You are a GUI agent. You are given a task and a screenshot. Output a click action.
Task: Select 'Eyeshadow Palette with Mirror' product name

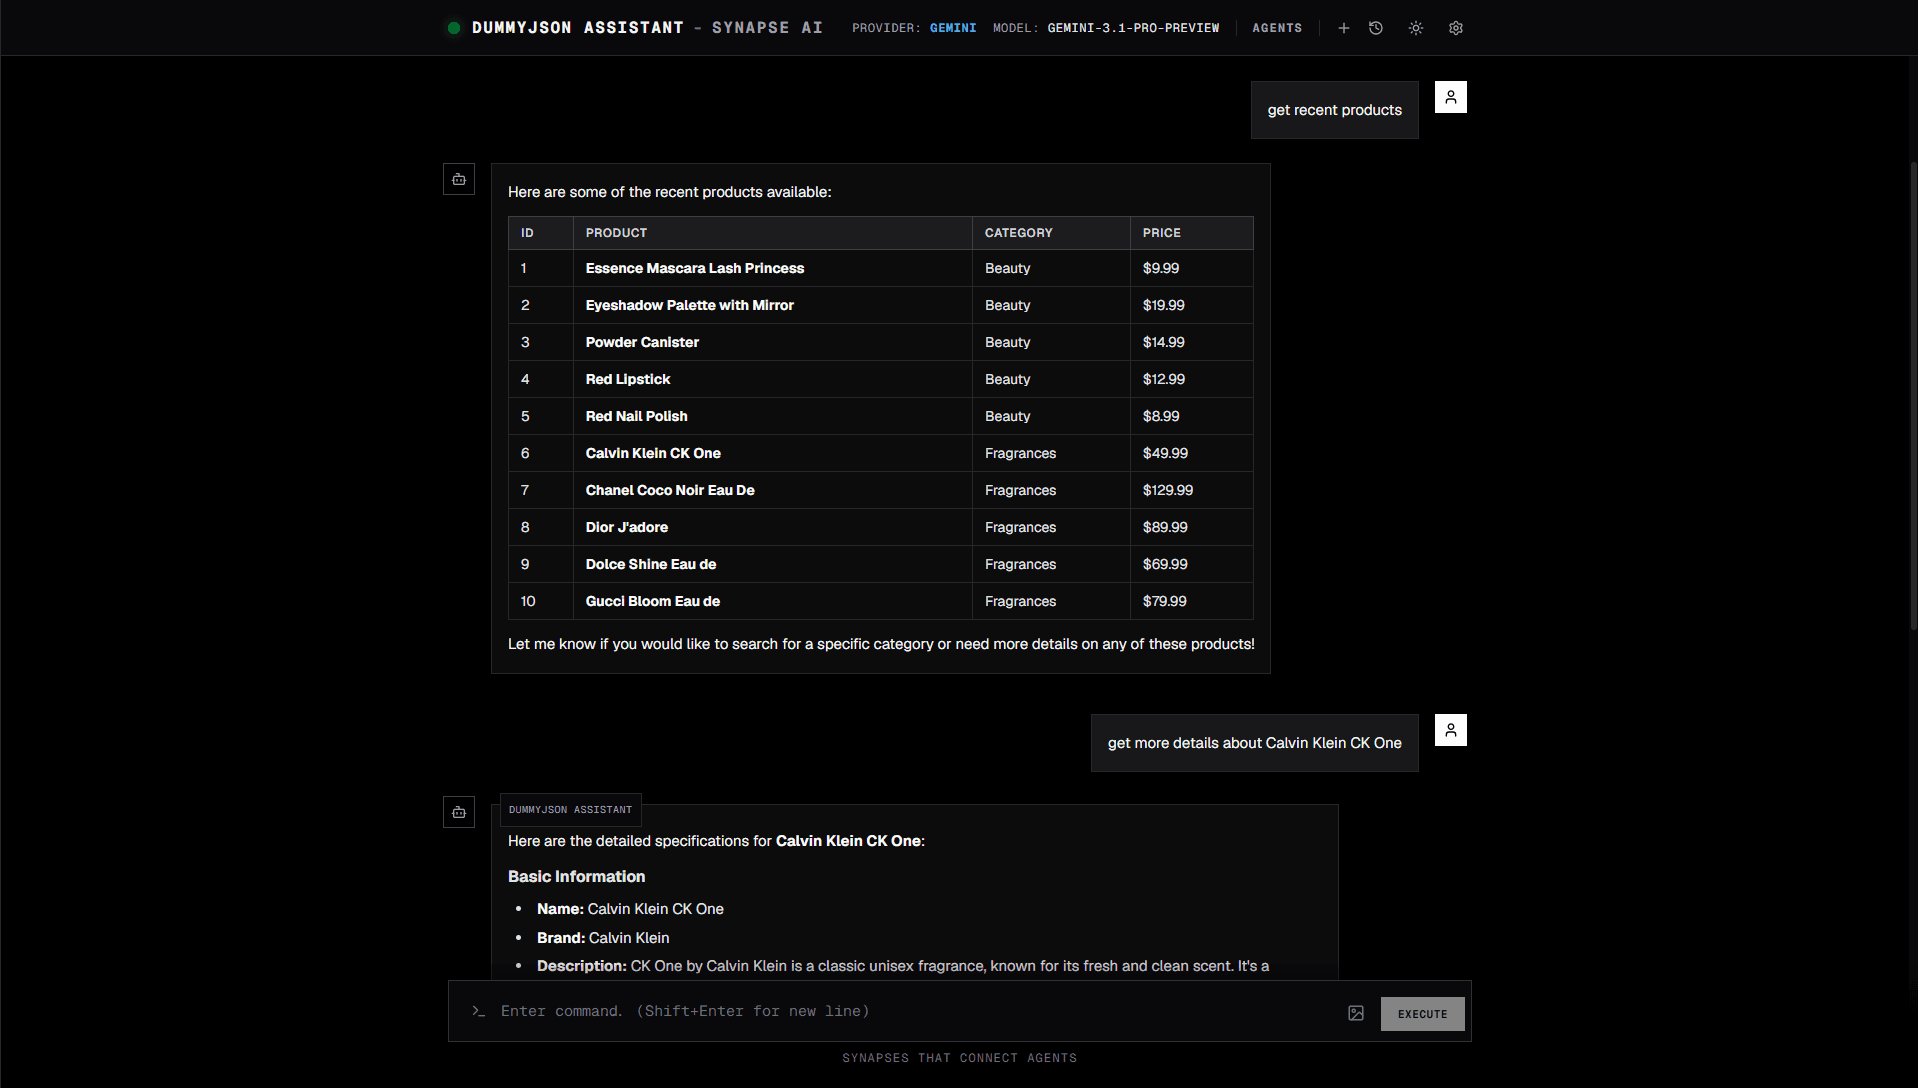pyautogui.click(x=690, y=305)
